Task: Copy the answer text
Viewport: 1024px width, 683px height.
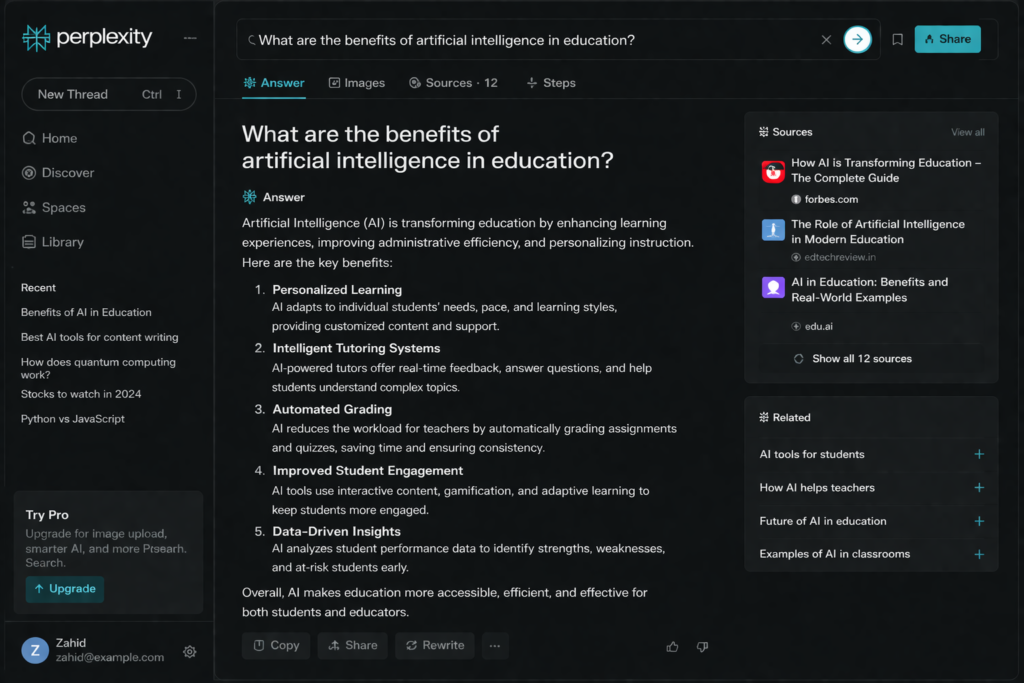Action: tap(276, 646)
